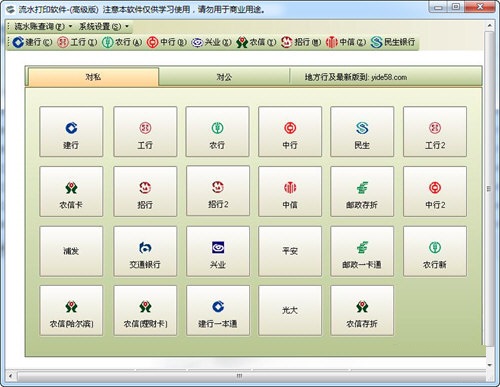Close the 流水打印软件 window
500x387 pixels.
click(x=480, y=7)
